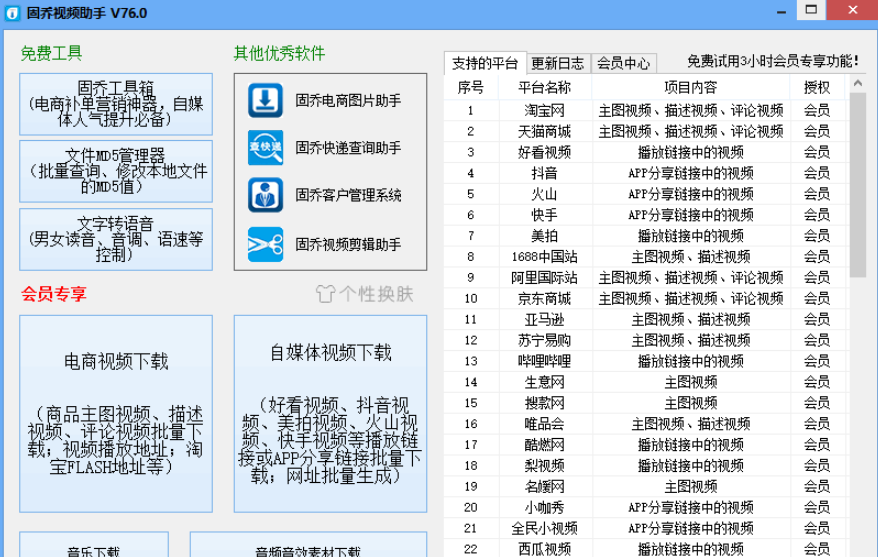Click the app logo in the title bar

point(12,13)
